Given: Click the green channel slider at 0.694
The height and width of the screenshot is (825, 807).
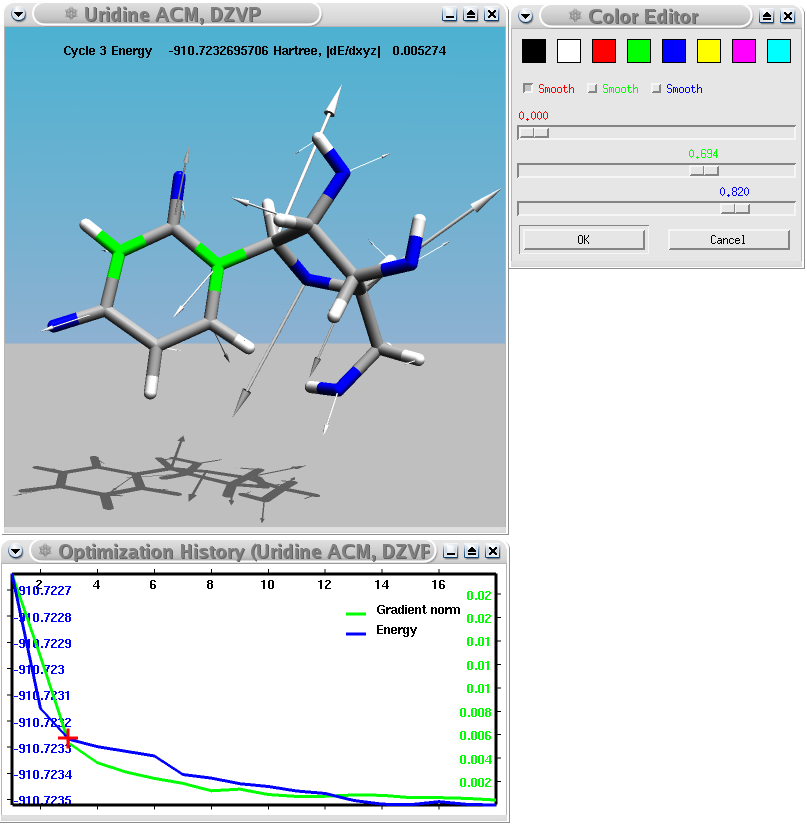Looking at the screenshot, I should pos(704,171).
